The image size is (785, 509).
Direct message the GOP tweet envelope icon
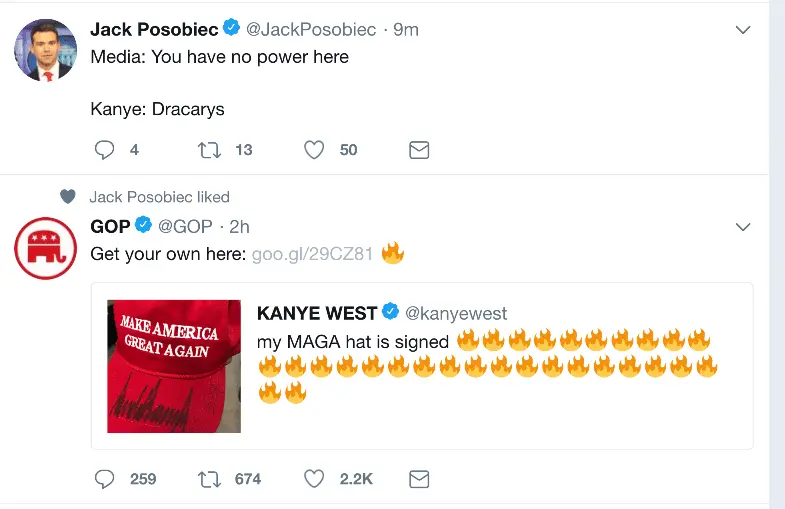[420, 479]
